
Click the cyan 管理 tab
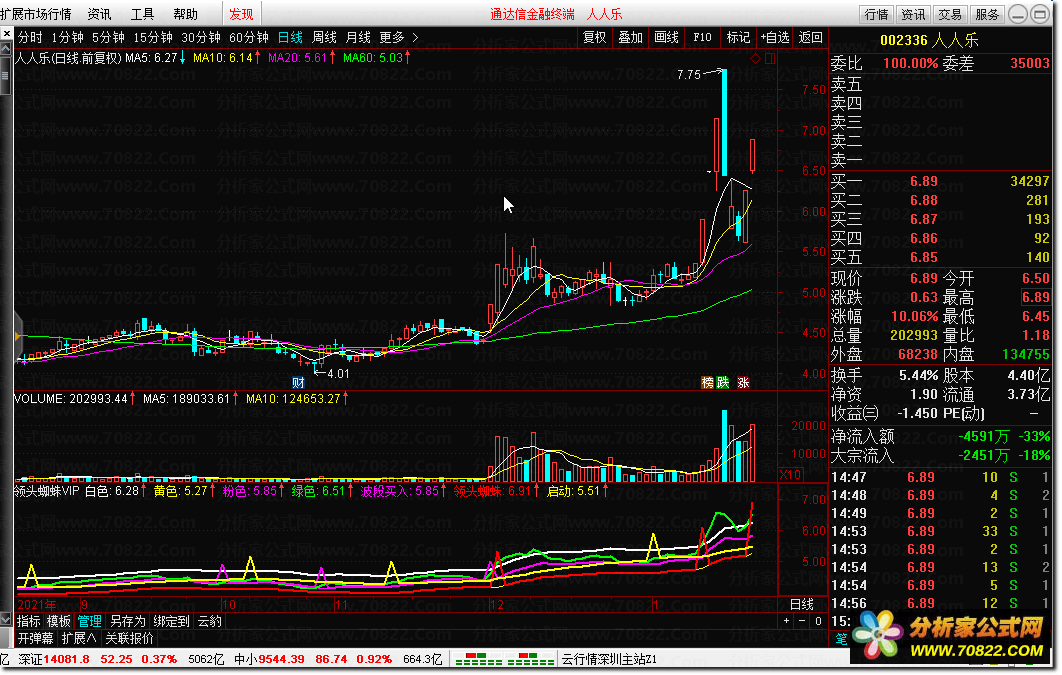click(x=89, y=621)
